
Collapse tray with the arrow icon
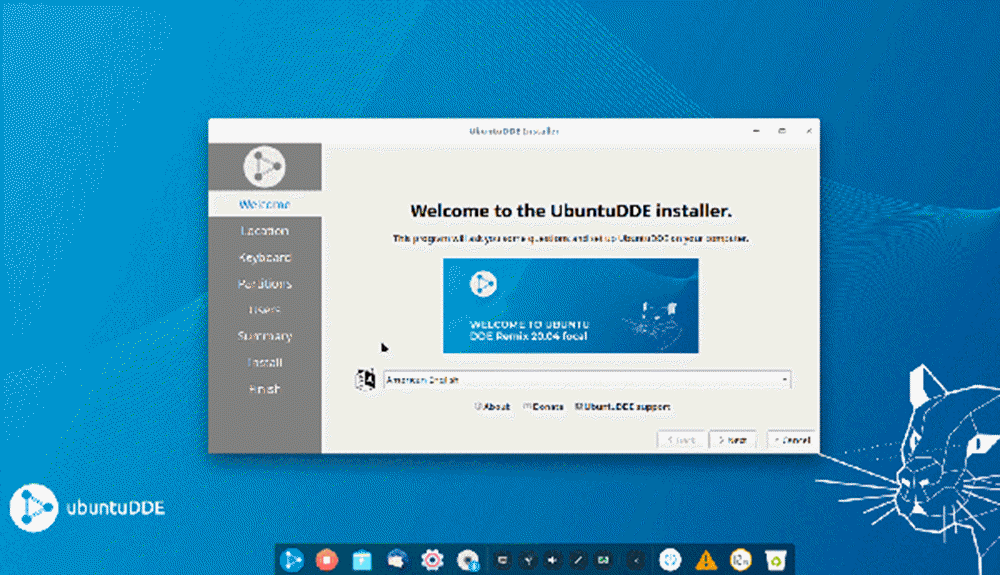pyautogui.click(x=636, y=560)
